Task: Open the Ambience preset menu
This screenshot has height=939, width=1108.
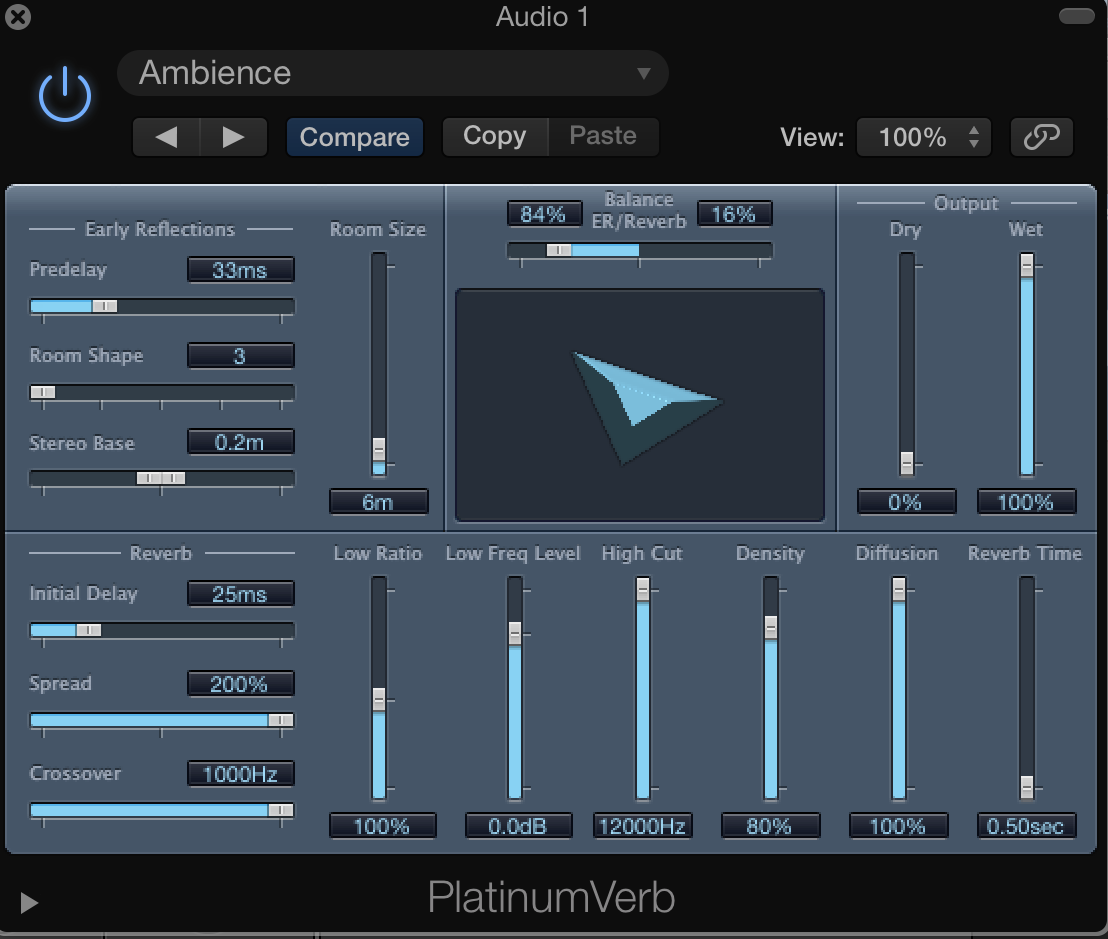Action: pyautogui.click(x=393, y=72)
